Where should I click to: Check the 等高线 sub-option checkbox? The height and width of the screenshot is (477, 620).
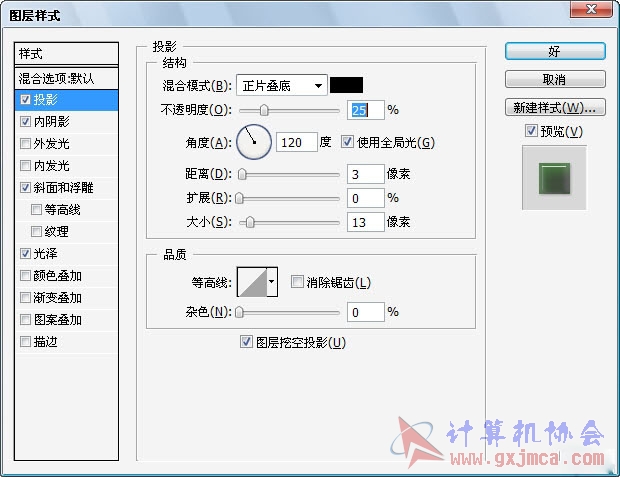(x=36, y=210)
